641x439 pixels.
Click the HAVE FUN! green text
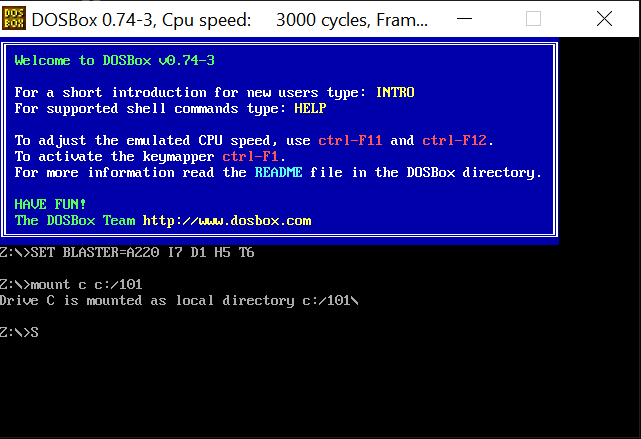click(50, 204)
